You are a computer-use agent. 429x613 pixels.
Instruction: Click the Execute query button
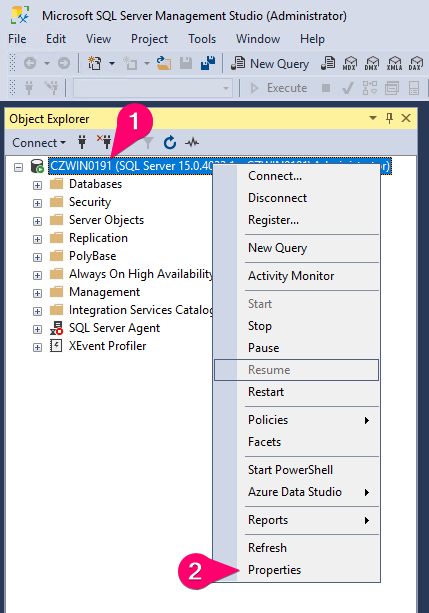click(278, 88)
